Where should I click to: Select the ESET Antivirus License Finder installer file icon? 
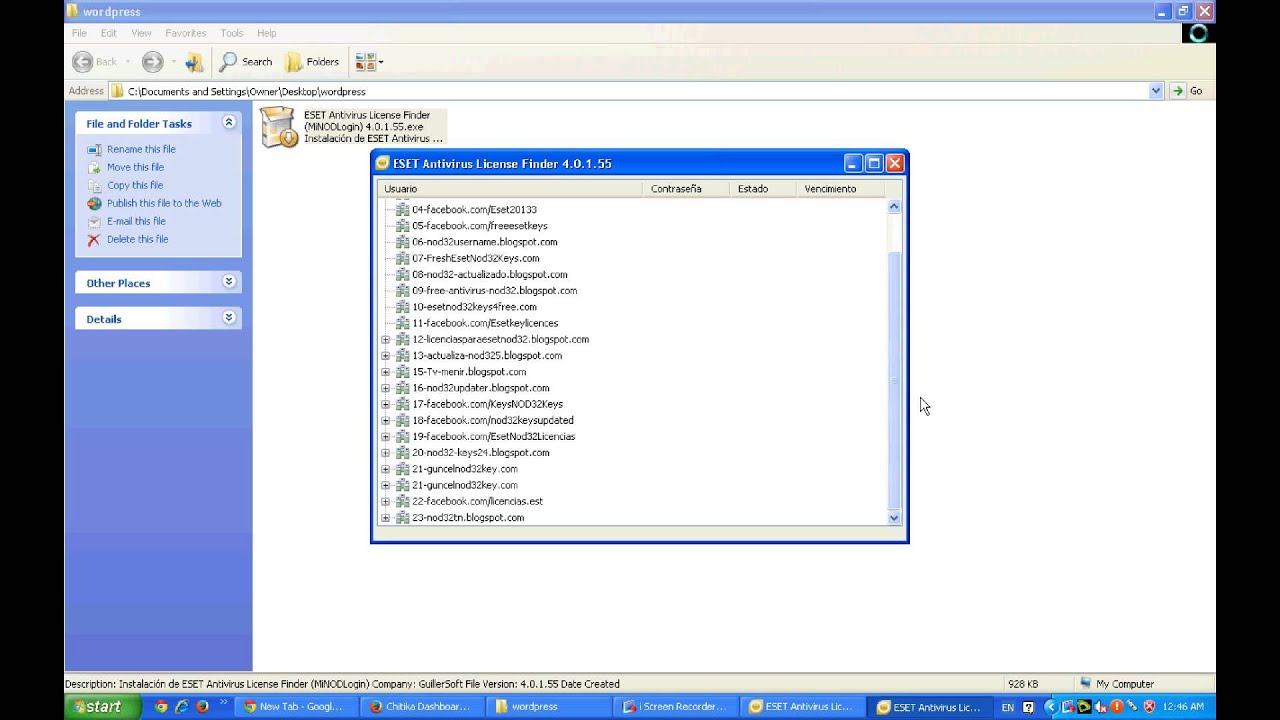pos(279,128)
